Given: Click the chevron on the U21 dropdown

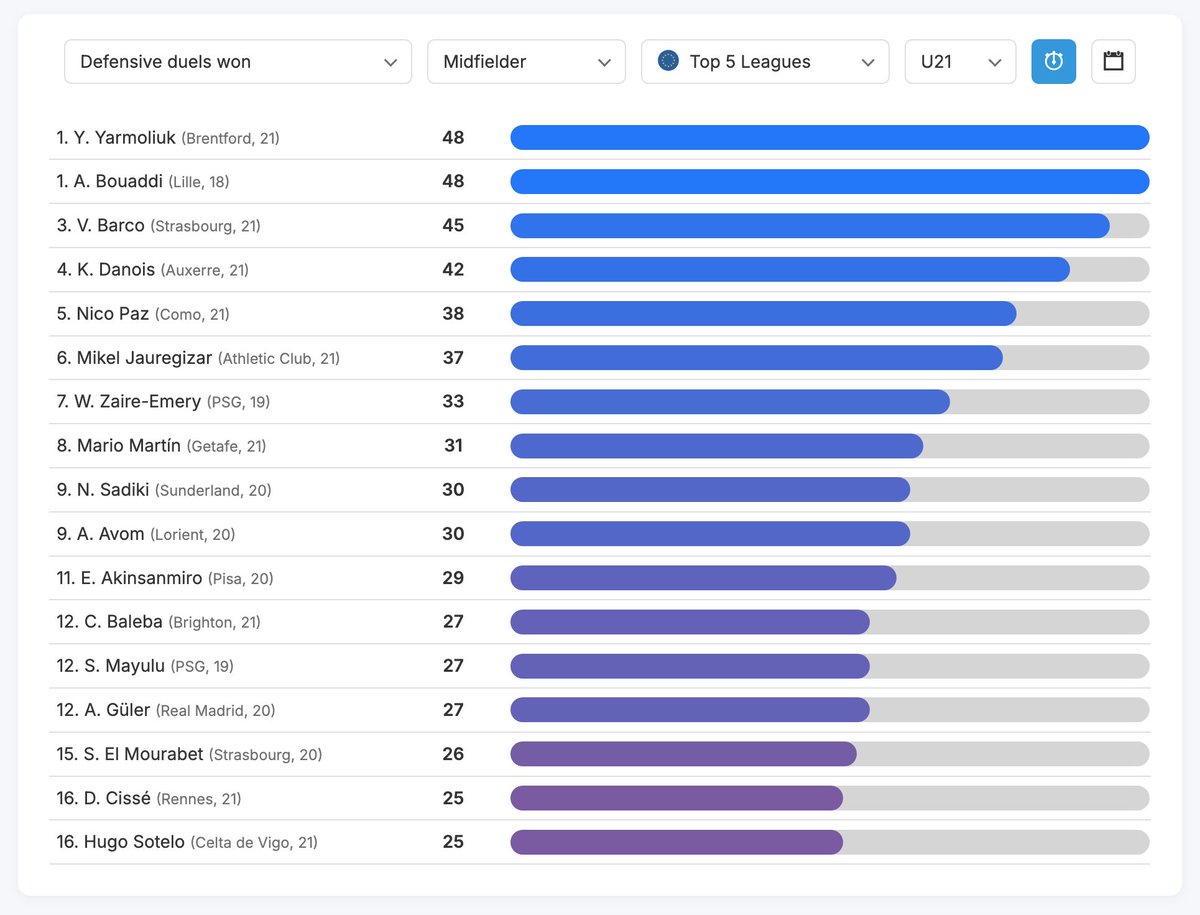Looking at the screenshot, I should [996, 61].
